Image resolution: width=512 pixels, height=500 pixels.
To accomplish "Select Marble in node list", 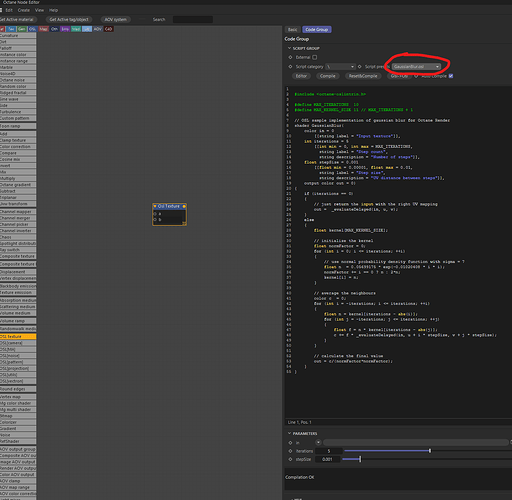I will (x=18, y=67).
